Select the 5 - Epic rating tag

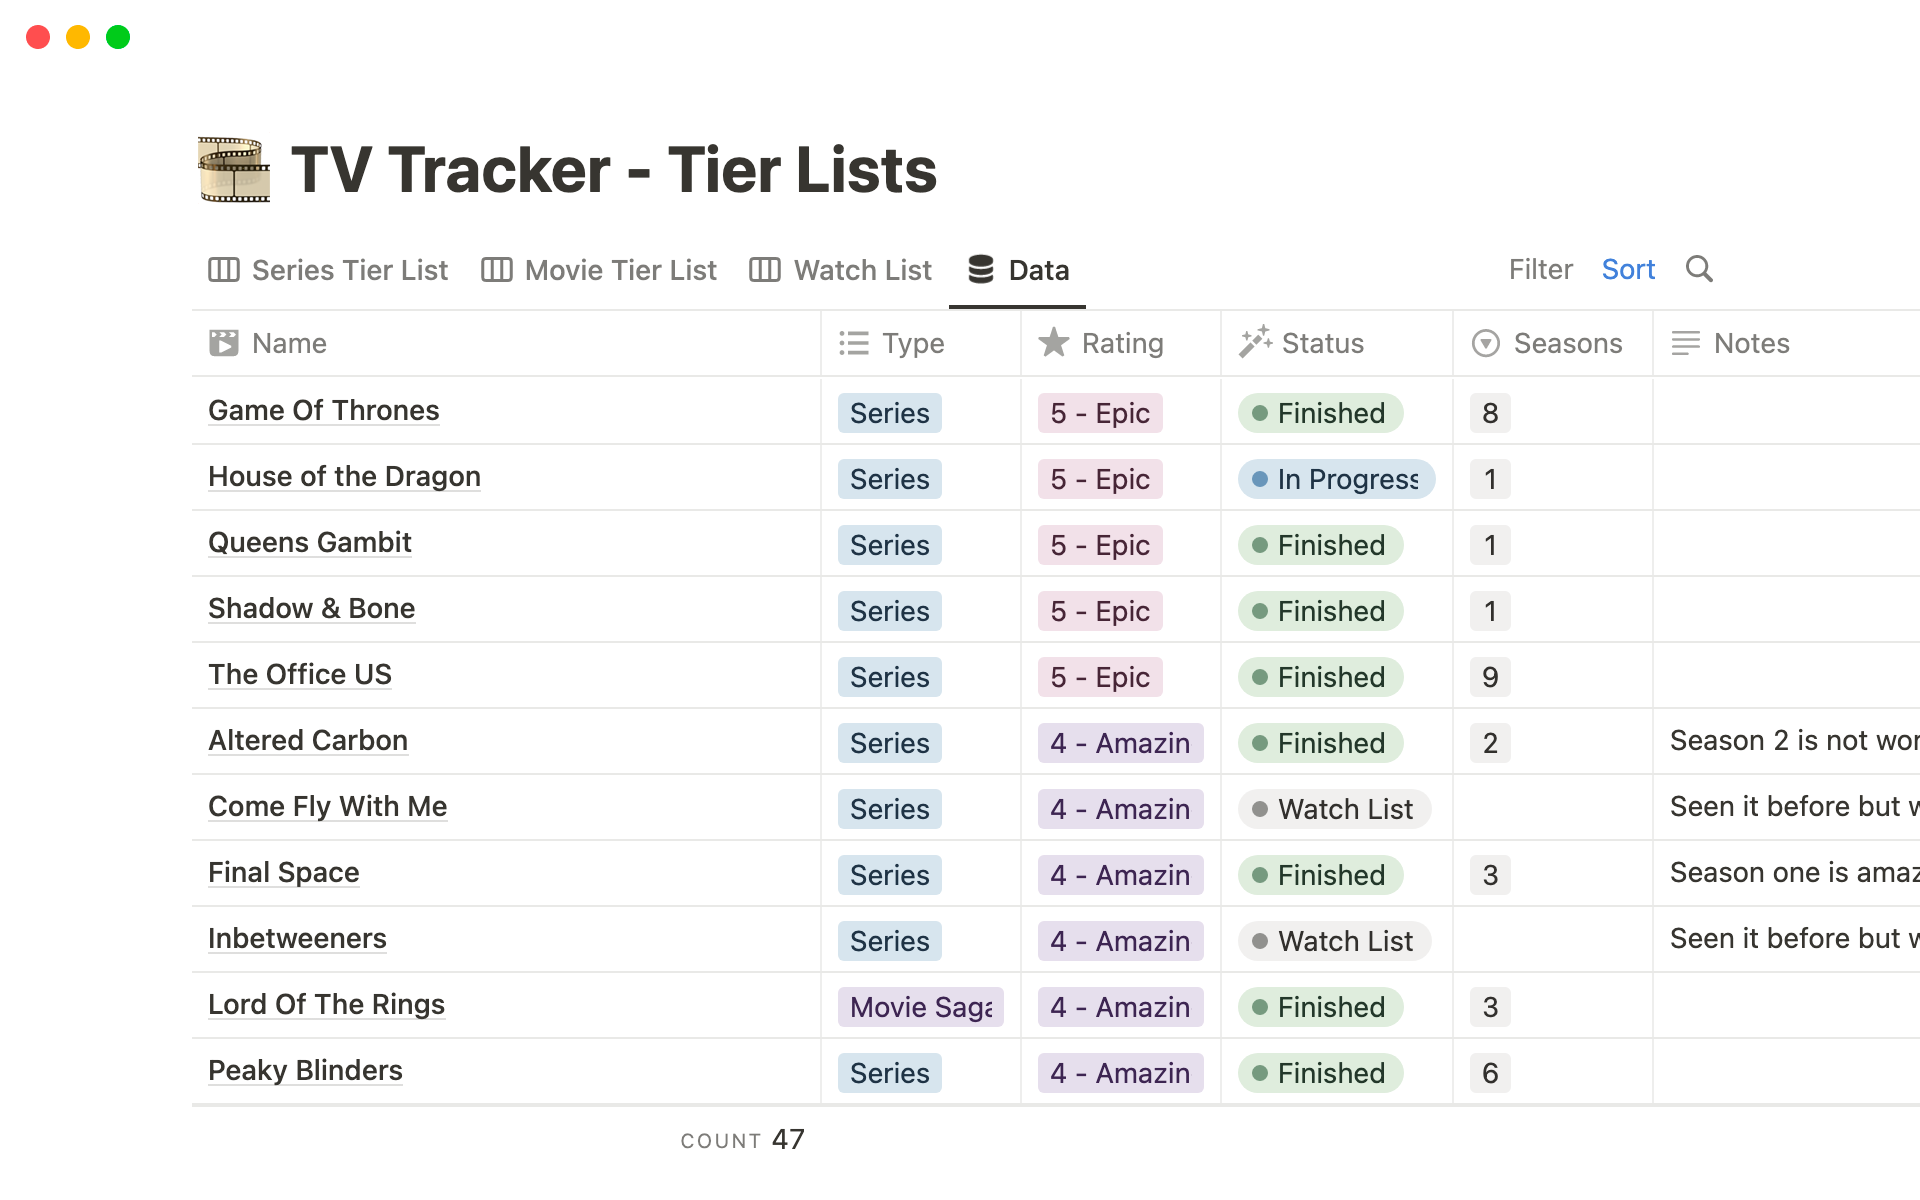point(1100,409)
